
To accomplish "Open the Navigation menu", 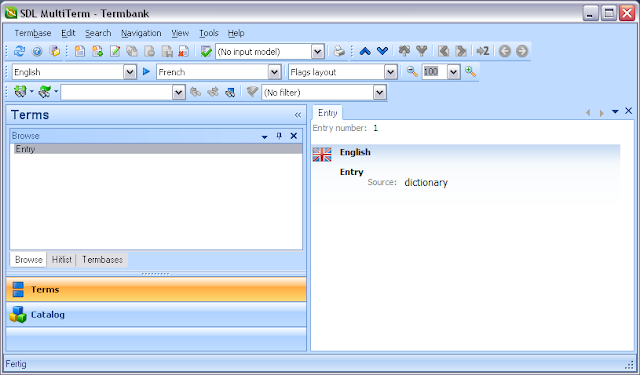I will tap(141, 33).
